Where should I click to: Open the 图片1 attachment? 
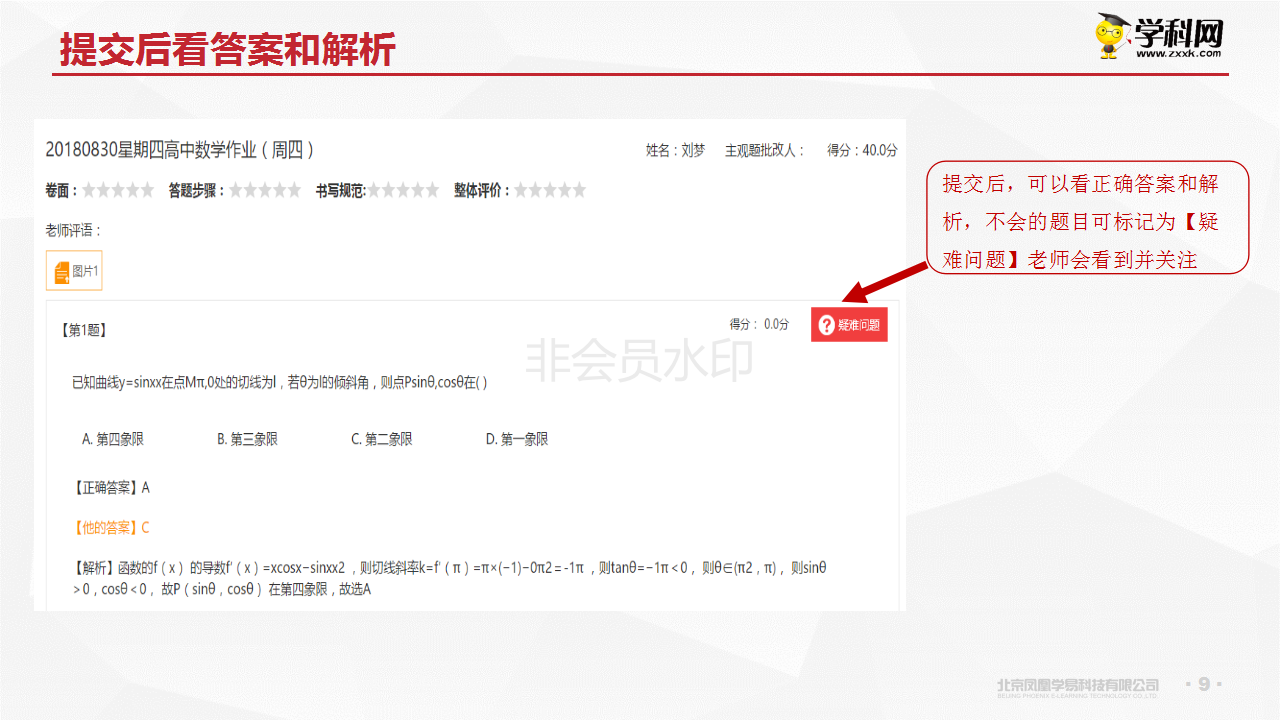[x=74, y=271]
